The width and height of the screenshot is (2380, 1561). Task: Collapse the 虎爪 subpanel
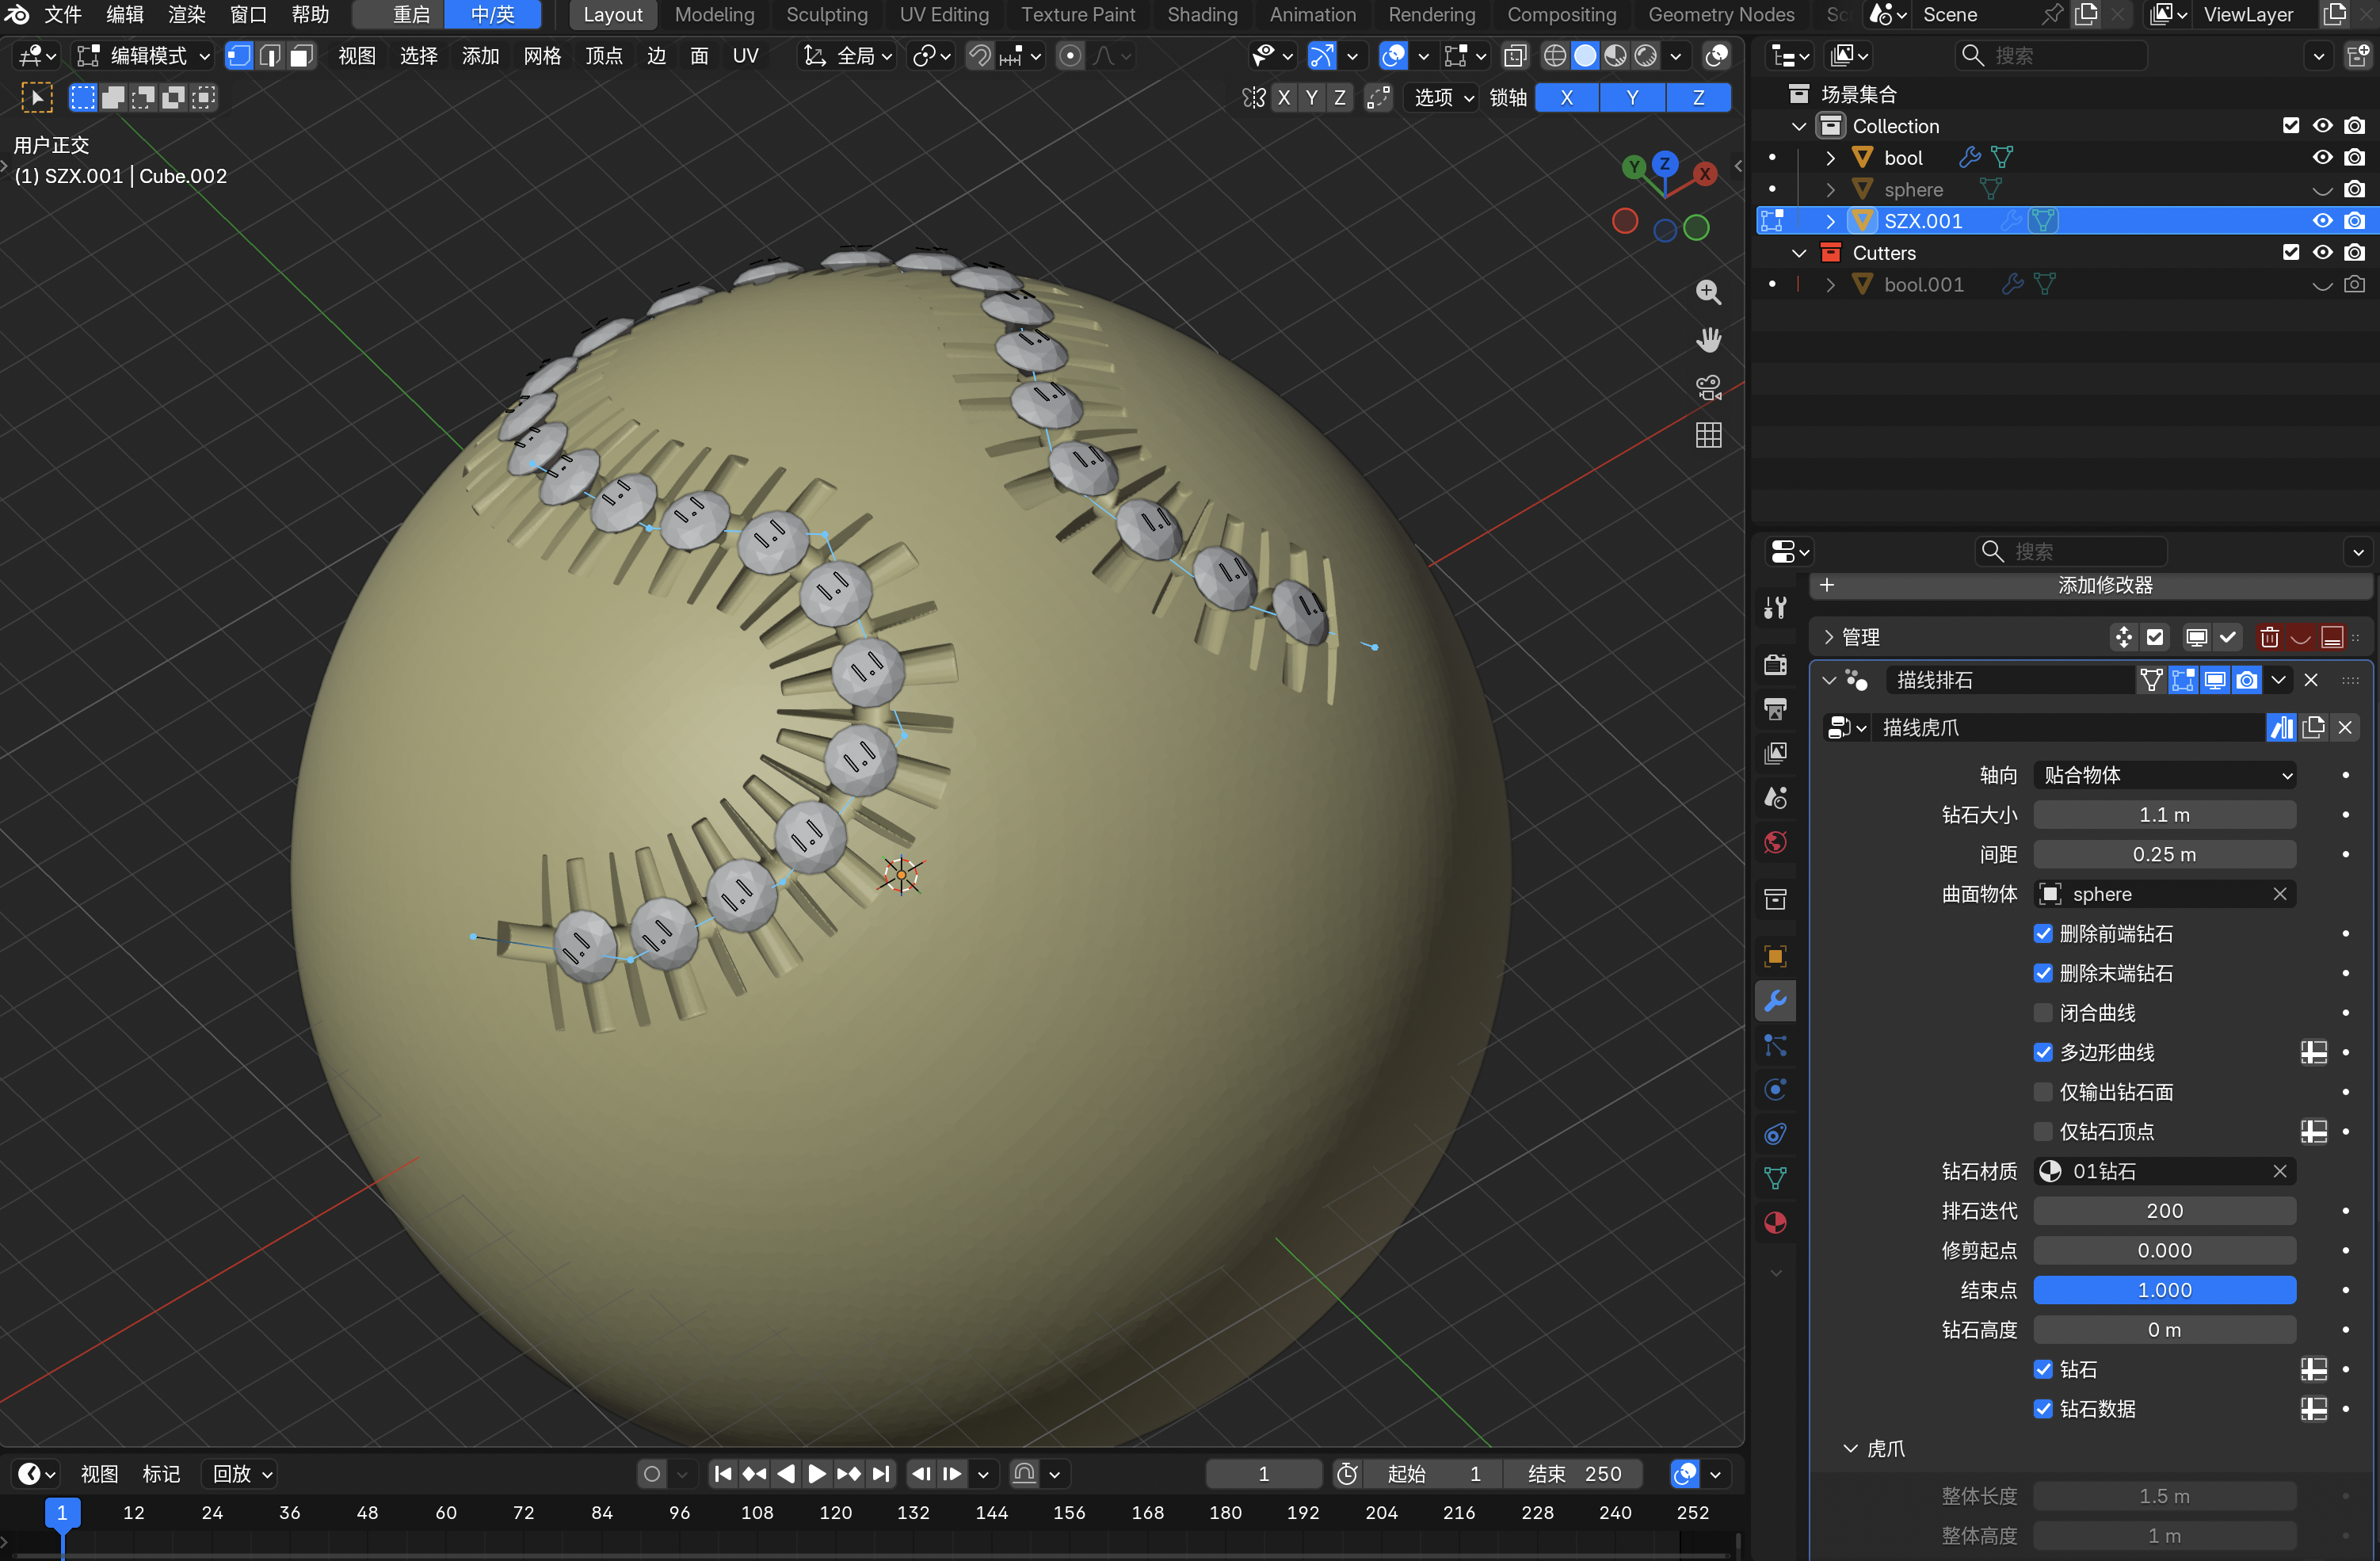(x=1850, y=1449)
